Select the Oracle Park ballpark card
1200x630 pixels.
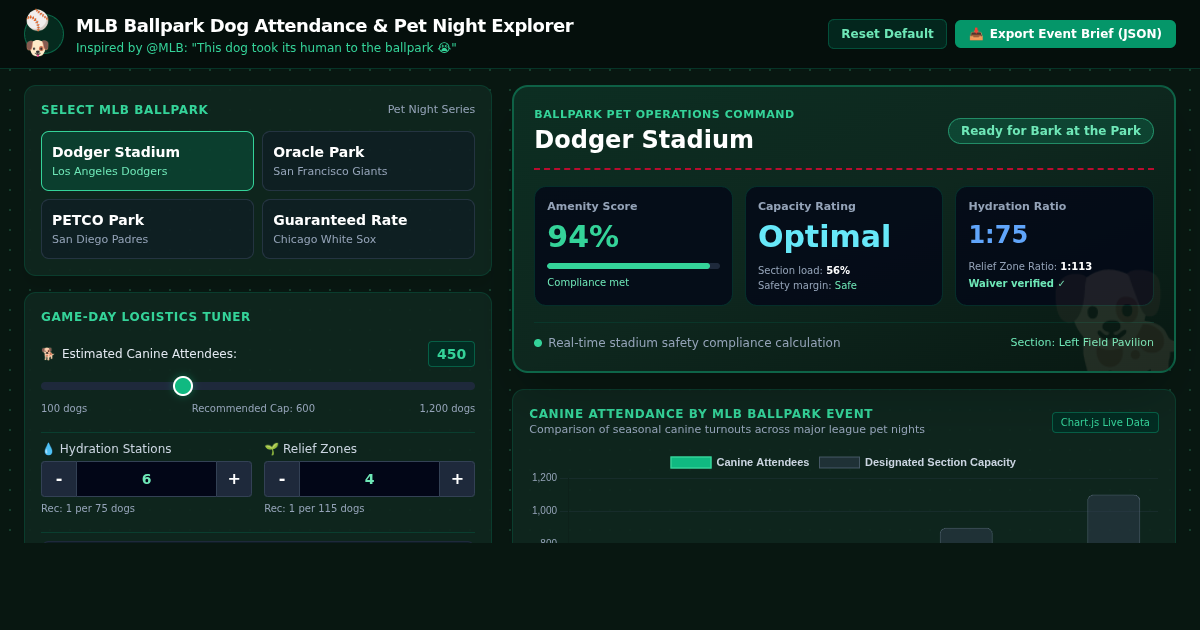coord(368,161)
